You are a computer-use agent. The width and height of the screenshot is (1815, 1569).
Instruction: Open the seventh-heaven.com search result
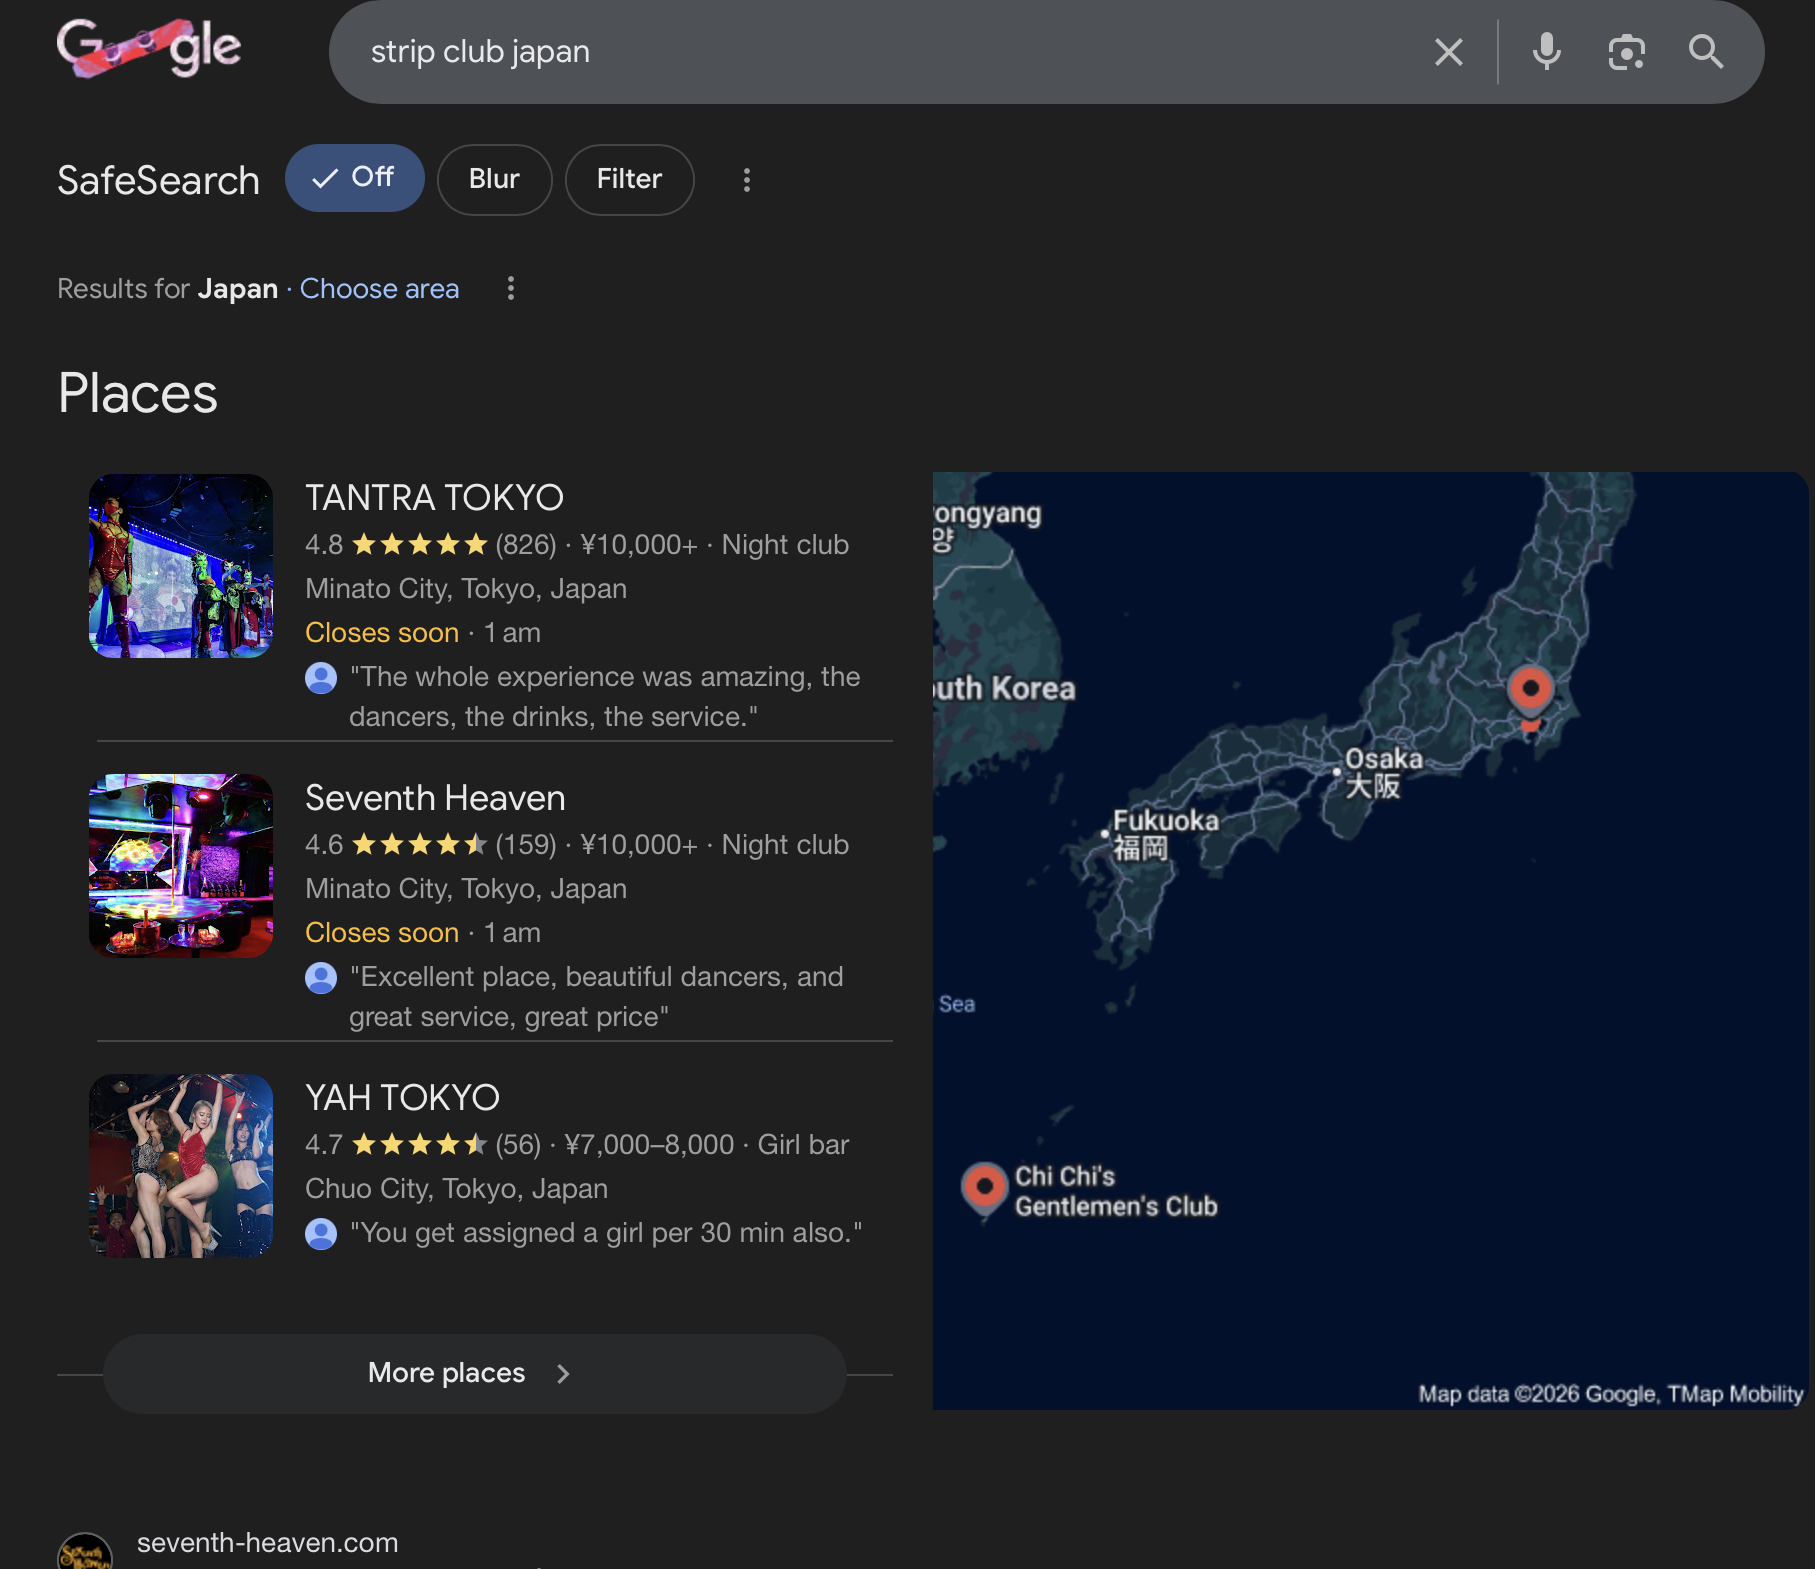267,1543
